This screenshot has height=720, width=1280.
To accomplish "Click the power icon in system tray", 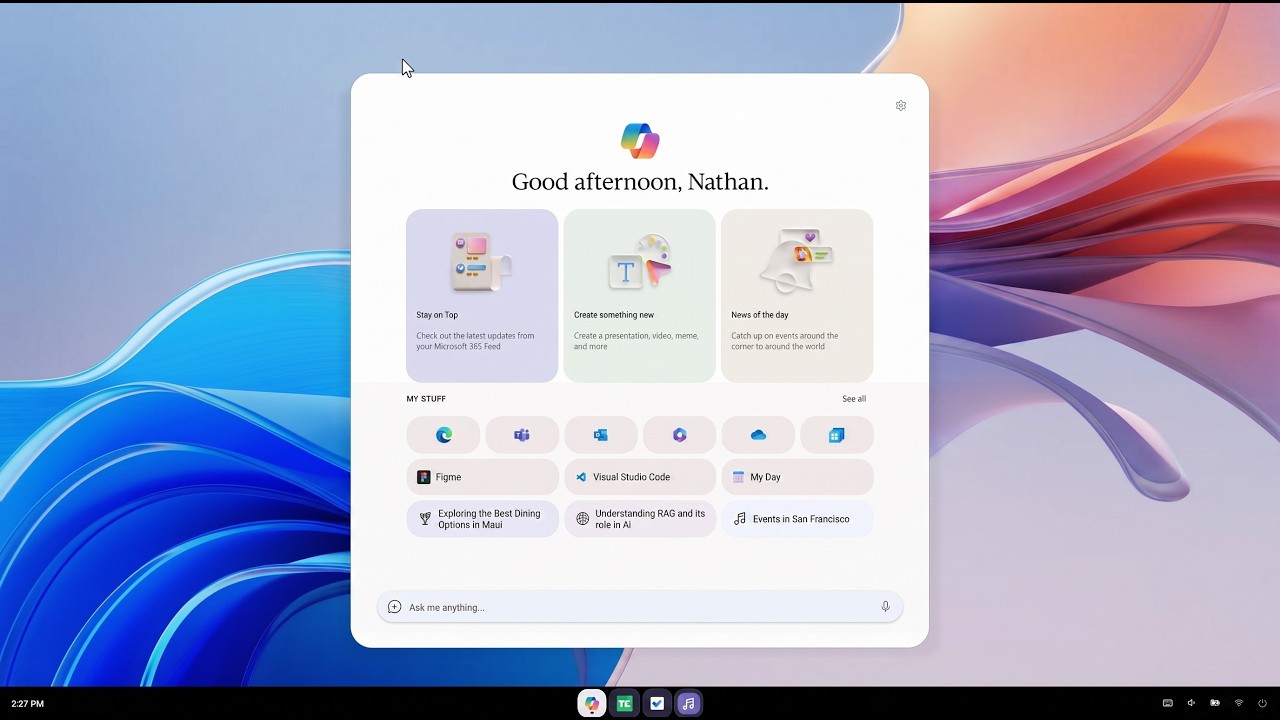I will click(1262, 703).
